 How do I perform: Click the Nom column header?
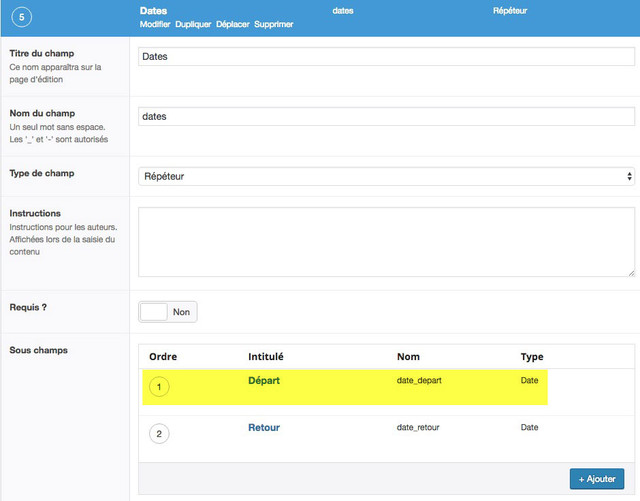click(x=408, y=356)
